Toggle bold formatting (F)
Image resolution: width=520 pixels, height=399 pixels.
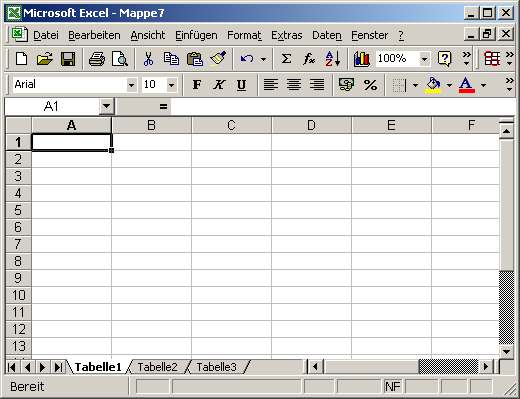(197, 85)
